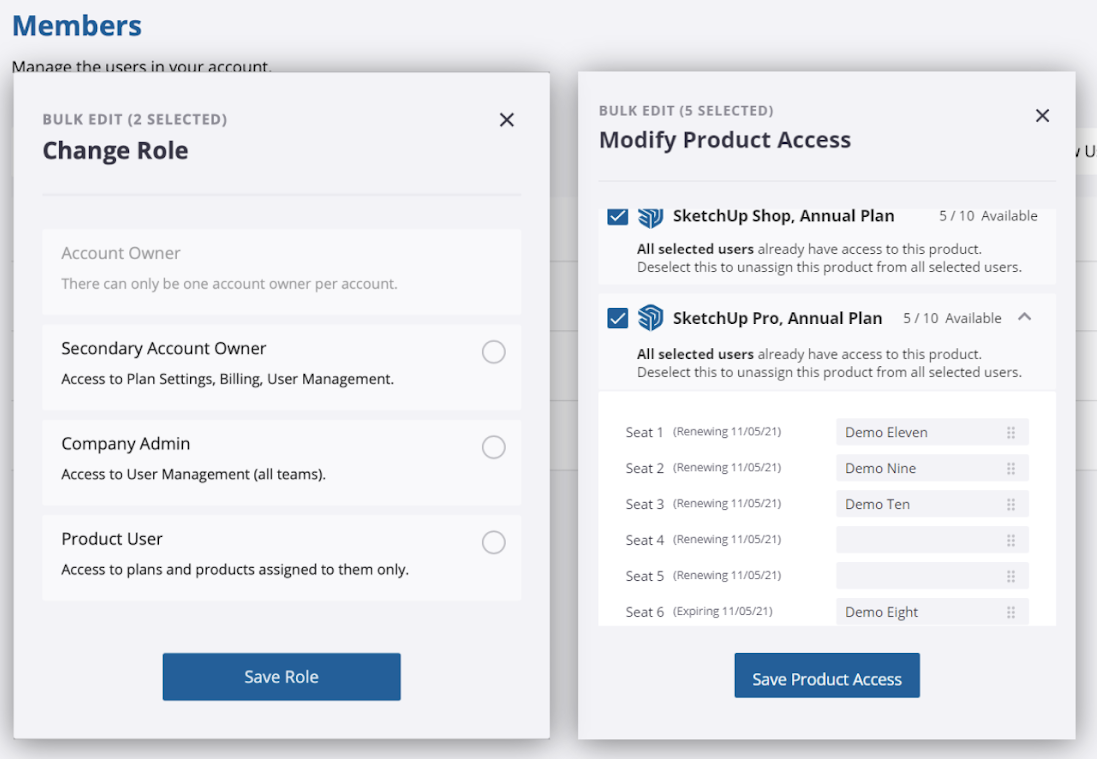Select the Demo Nine seat field
Image resolution: width=1097 pixels, height=759 pixels.
pyautogui.click(x=932, y=468)
